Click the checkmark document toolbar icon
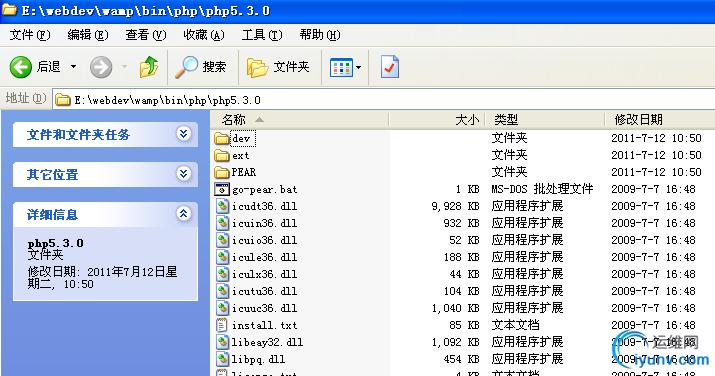 tap(390, 67)
